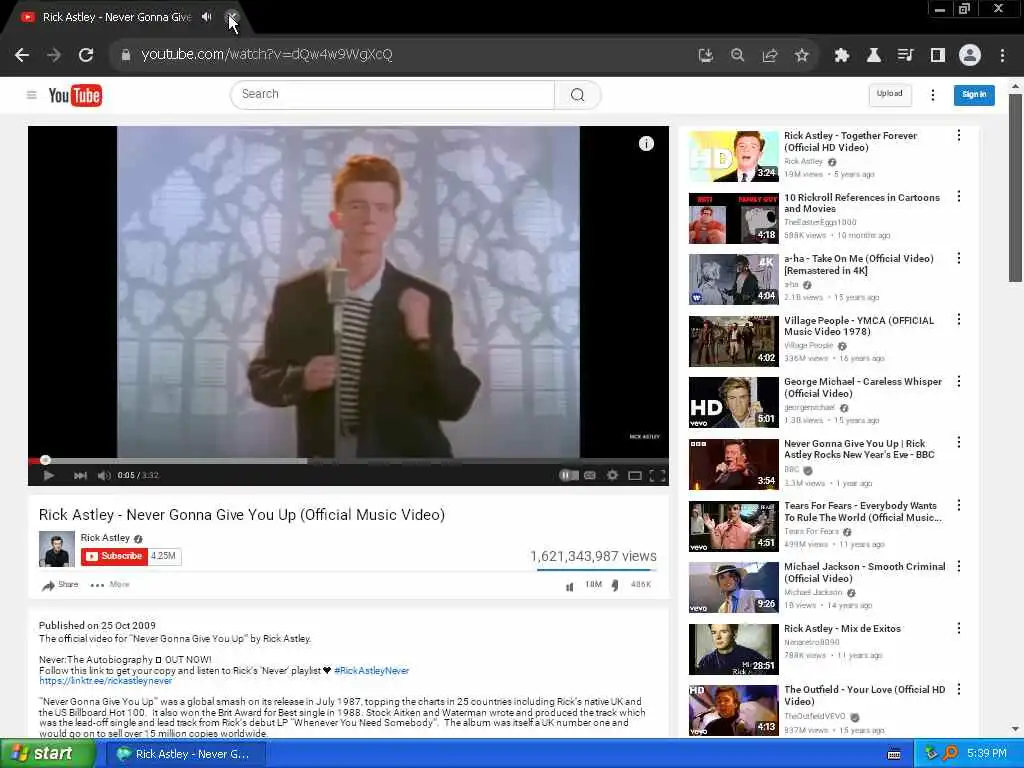Open the Rick Astley channel avatar
1024x768 pixels.
(57, 549)
